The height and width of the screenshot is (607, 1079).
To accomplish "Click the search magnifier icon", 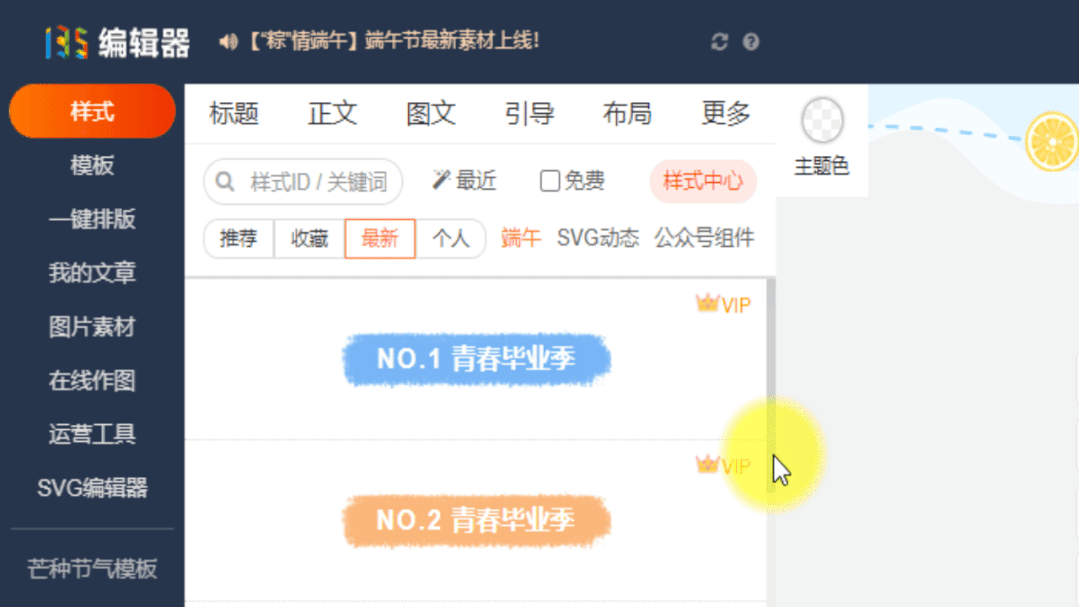I will point(224,182).
